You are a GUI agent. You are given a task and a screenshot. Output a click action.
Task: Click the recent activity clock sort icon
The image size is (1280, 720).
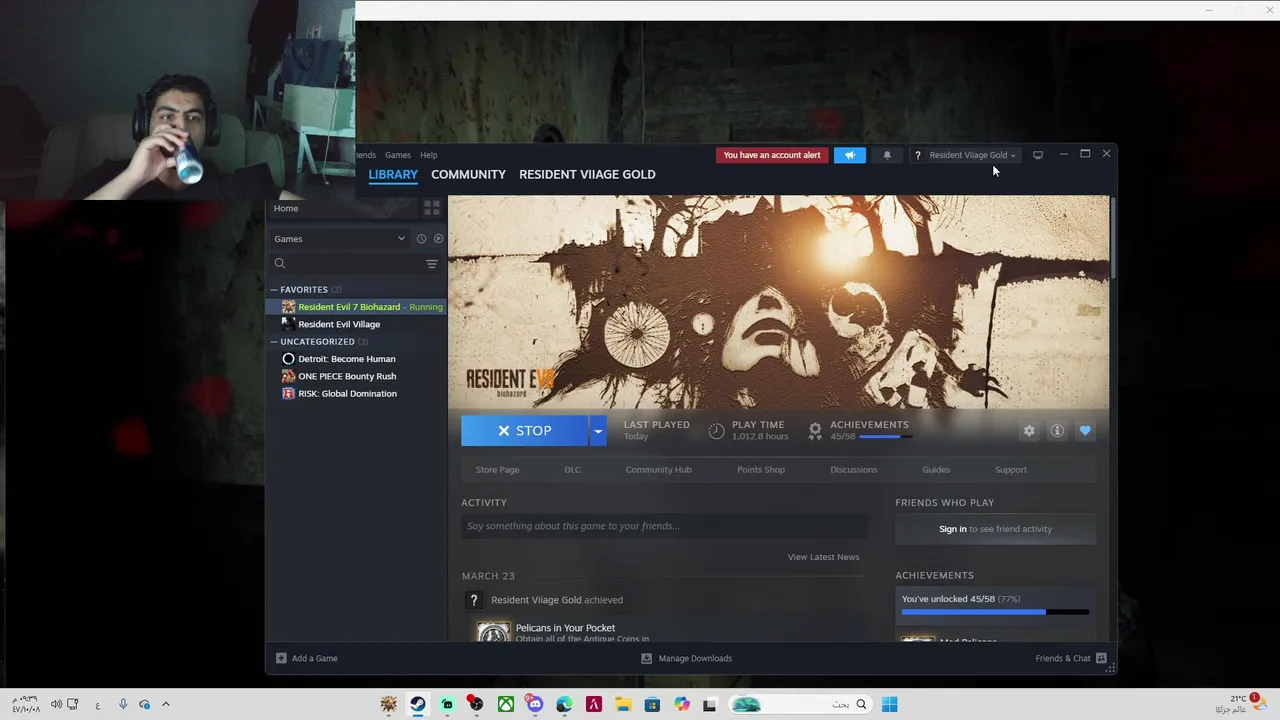tap(421, 239)
